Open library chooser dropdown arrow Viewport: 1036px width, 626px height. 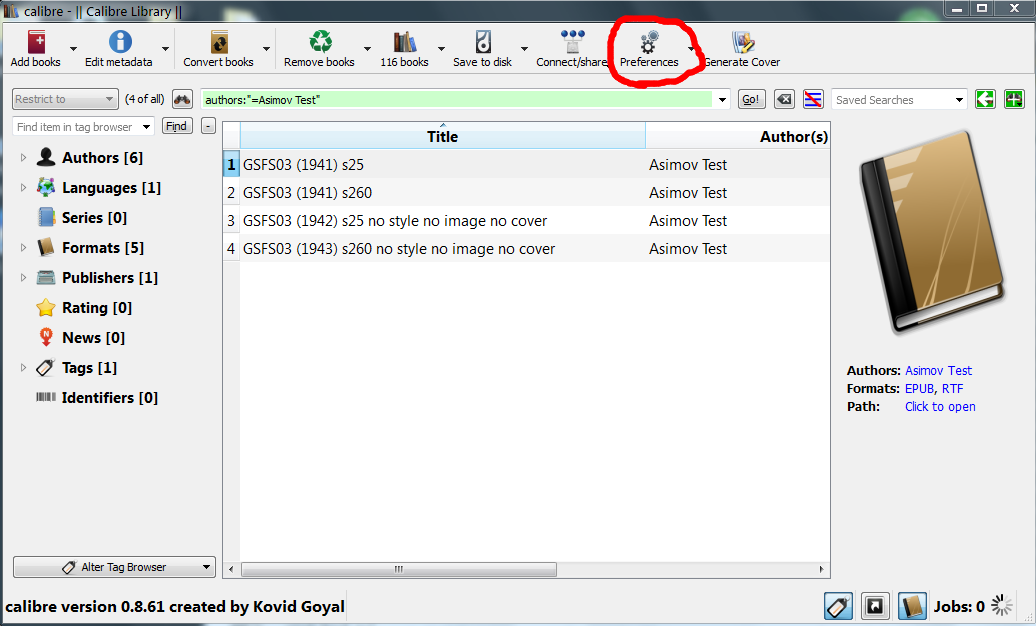[441, 49]
